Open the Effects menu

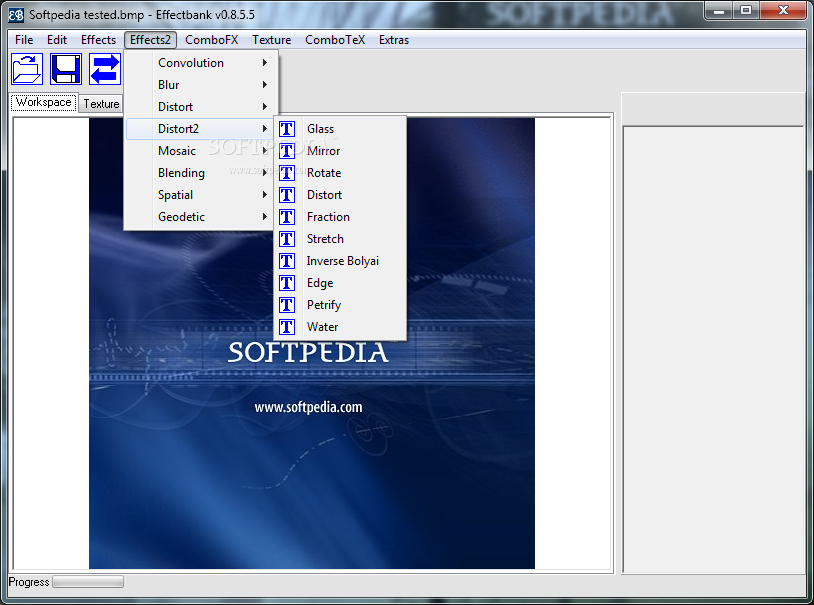(98, 40)
